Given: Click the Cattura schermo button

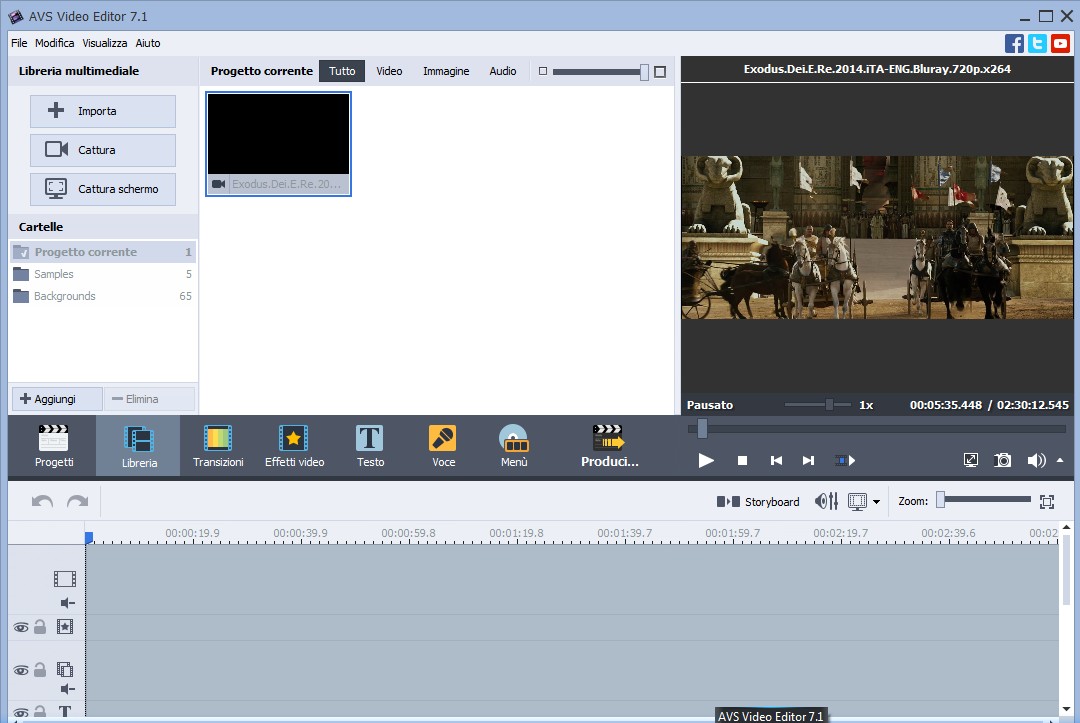Looking at the screenshot, I should pos(103,189).
